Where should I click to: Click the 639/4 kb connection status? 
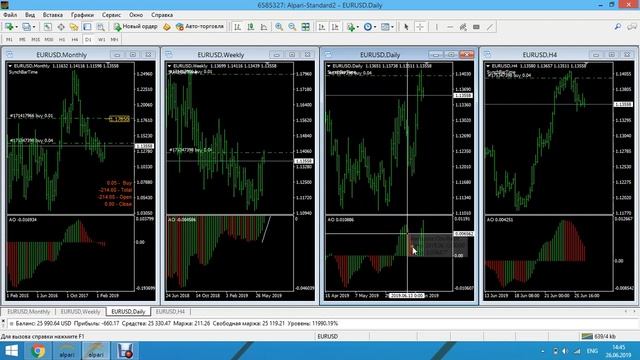[599, 336]
